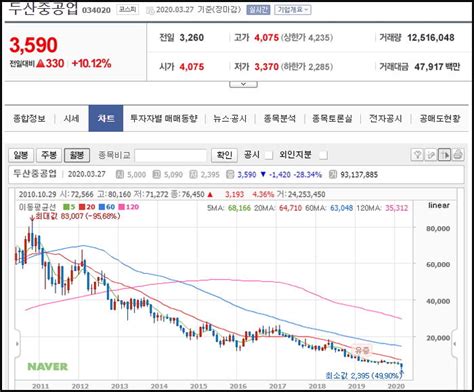
Task: Open the 시세 tab
Action: 71,118
